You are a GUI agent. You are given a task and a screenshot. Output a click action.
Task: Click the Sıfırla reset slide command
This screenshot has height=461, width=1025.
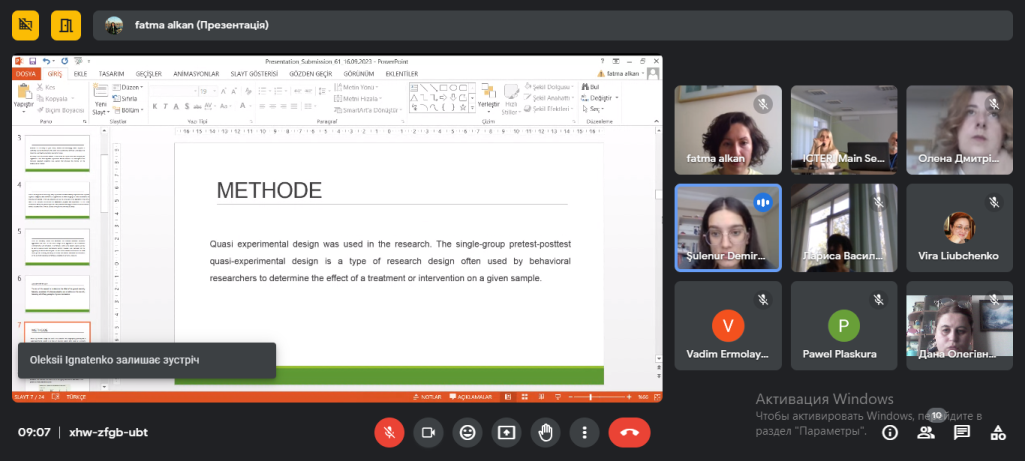[x=124, y=98]
